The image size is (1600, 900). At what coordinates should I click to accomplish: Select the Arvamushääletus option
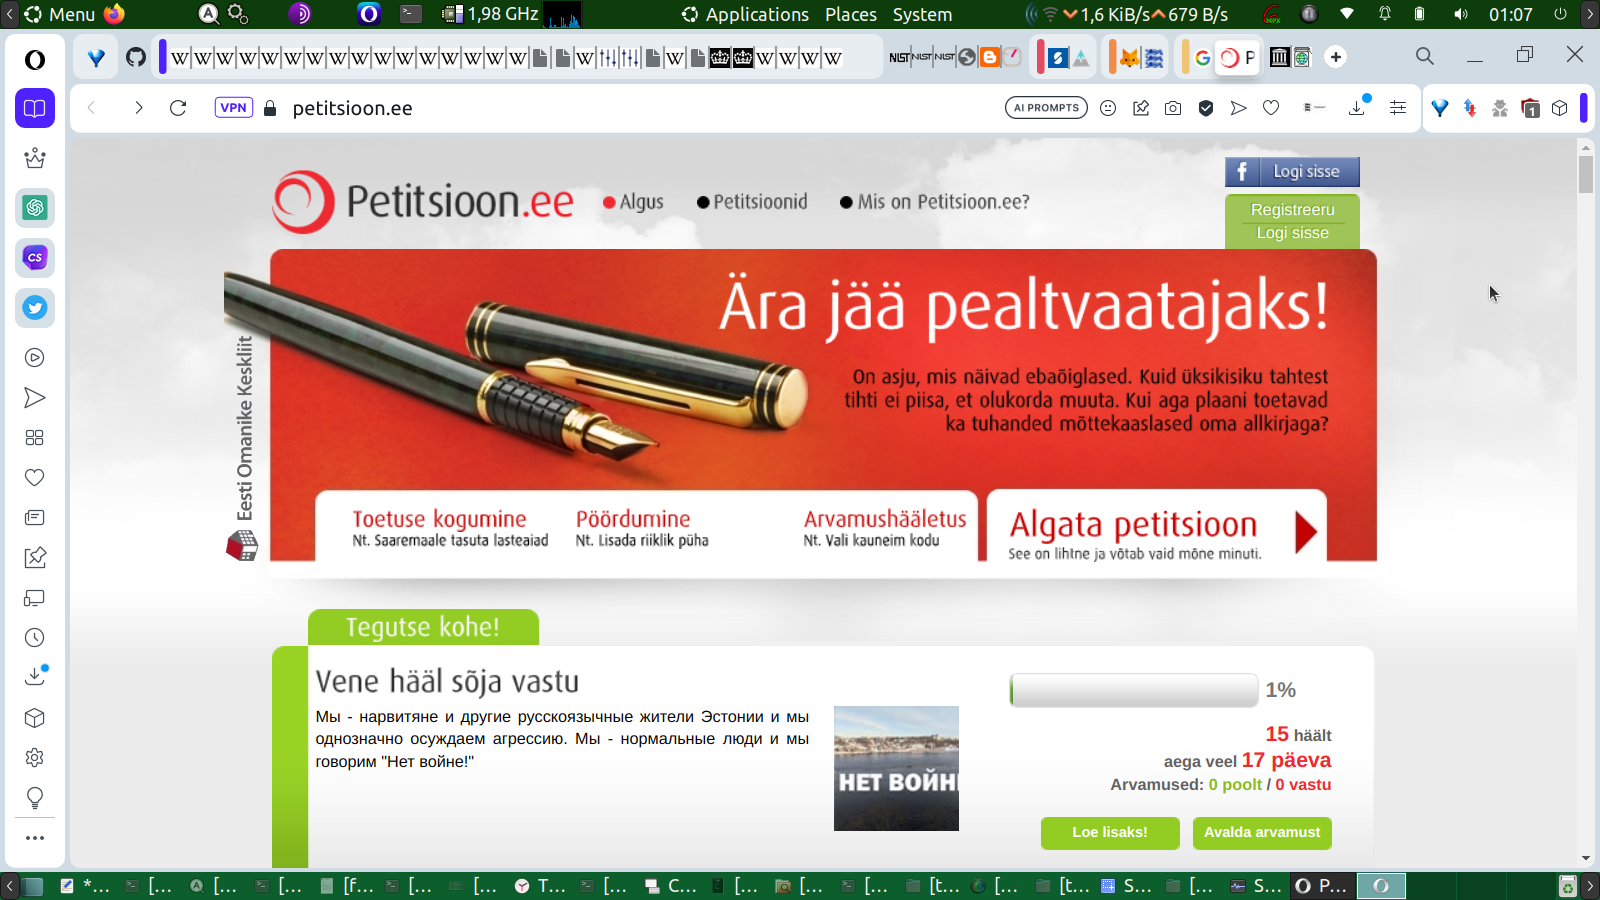point(885,527)
